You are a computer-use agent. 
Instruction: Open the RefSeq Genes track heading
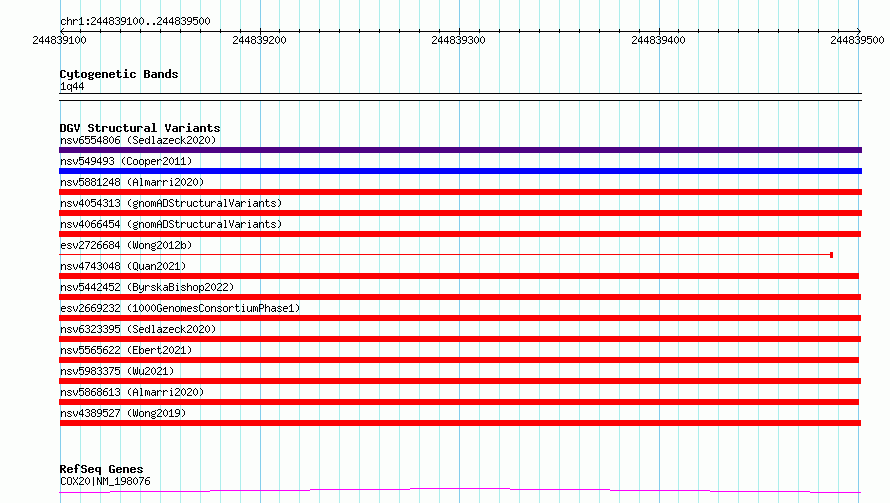[101, 469]
